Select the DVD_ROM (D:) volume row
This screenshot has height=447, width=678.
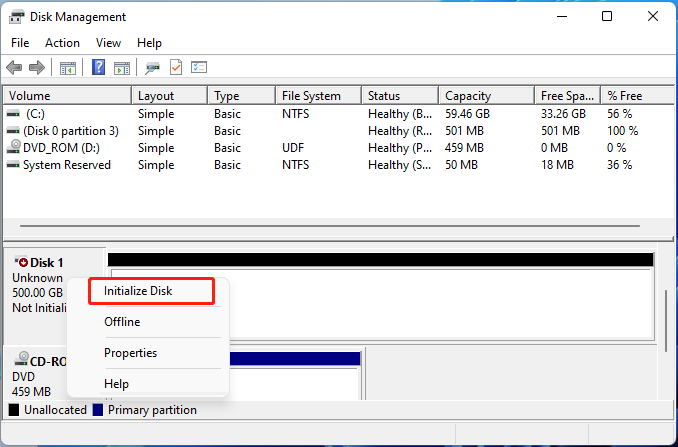coord(338,148)
